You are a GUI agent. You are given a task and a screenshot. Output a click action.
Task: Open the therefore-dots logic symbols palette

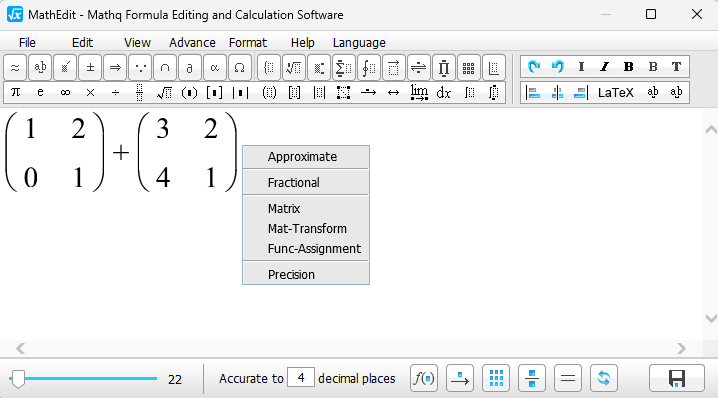pyautogui.click(x=140, y=68)
